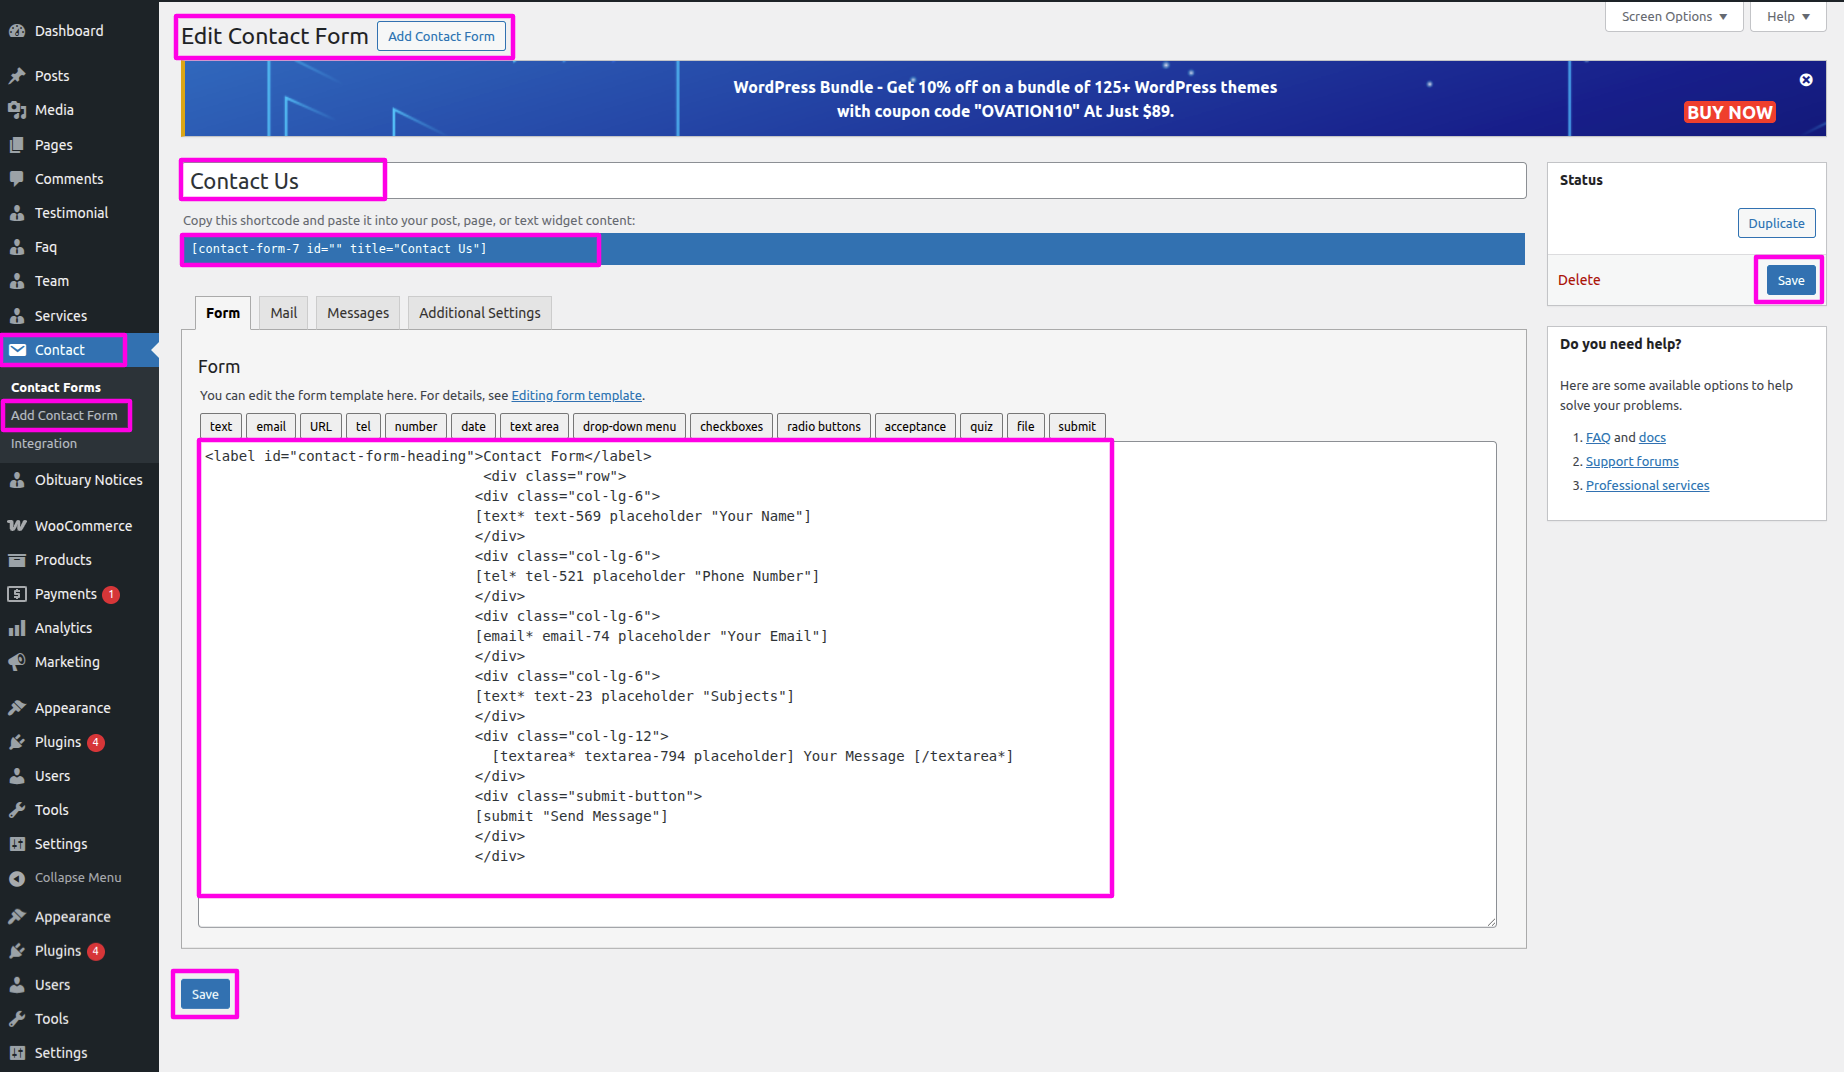
Task: Click the Comments speech bubble icon
Action: [x=17, y=179]
